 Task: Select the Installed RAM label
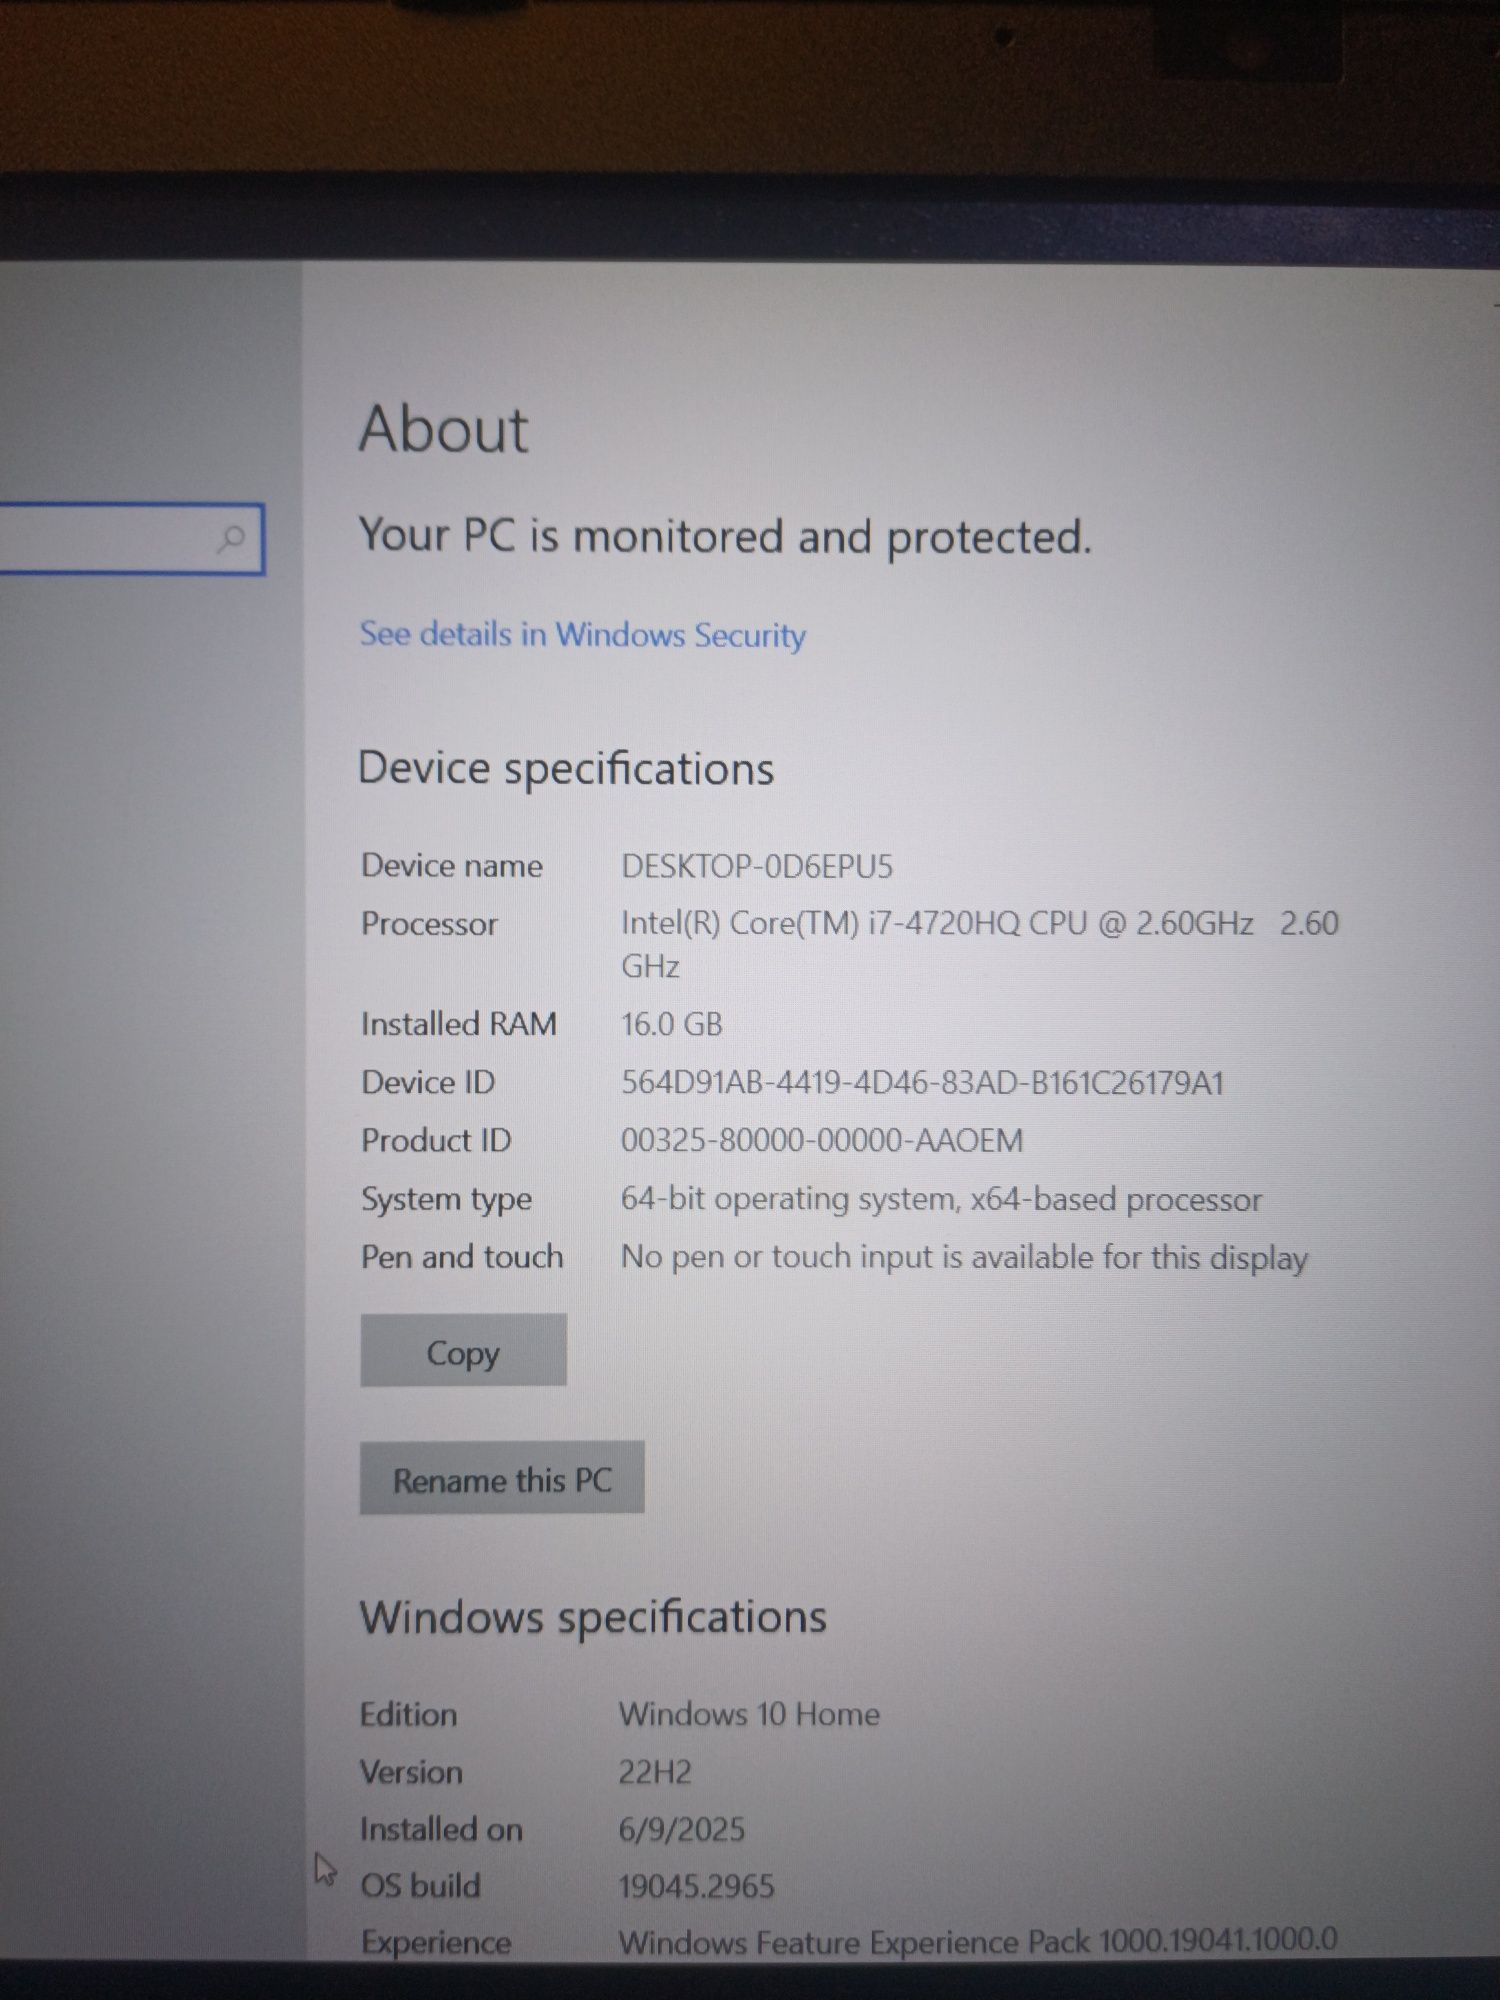click(x=459, y=1024)
